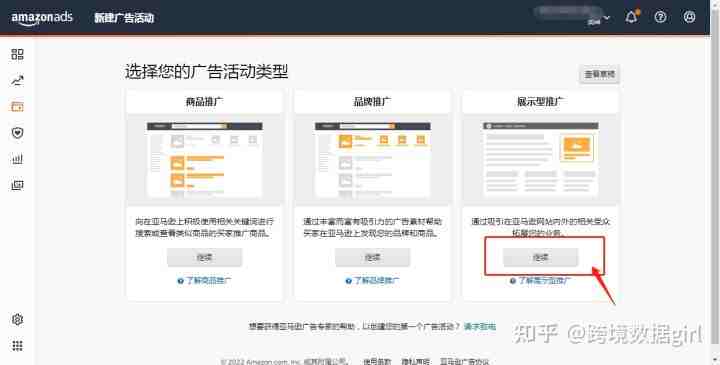Open the bar chart reports icon

(17, 159)
